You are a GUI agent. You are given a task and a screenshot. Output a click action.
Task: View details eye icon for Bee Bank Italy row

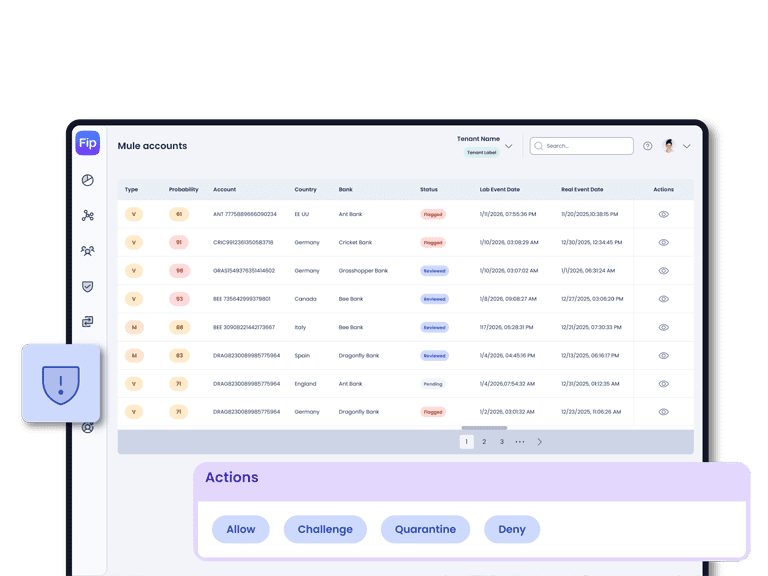[664, 327]
